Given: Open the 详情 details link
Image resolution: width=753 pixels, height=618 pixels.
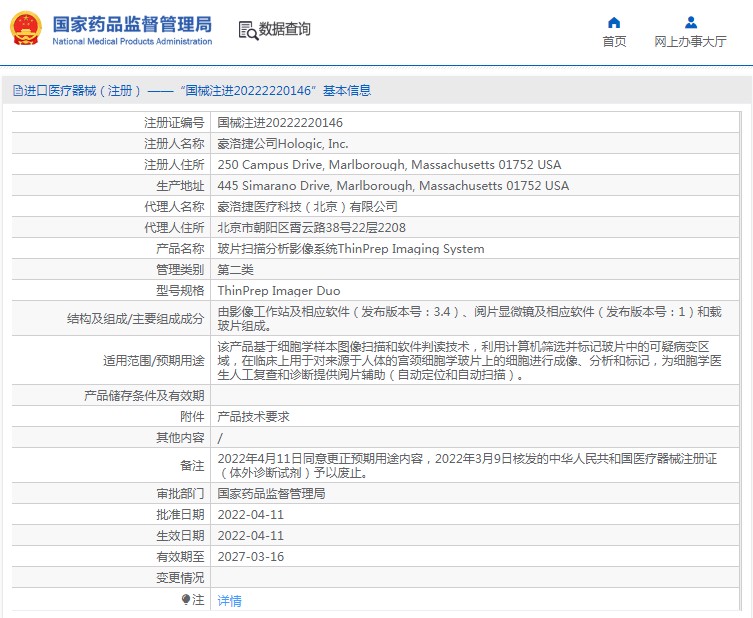Looking at the screenshot, I should click(x=230, y=600).
